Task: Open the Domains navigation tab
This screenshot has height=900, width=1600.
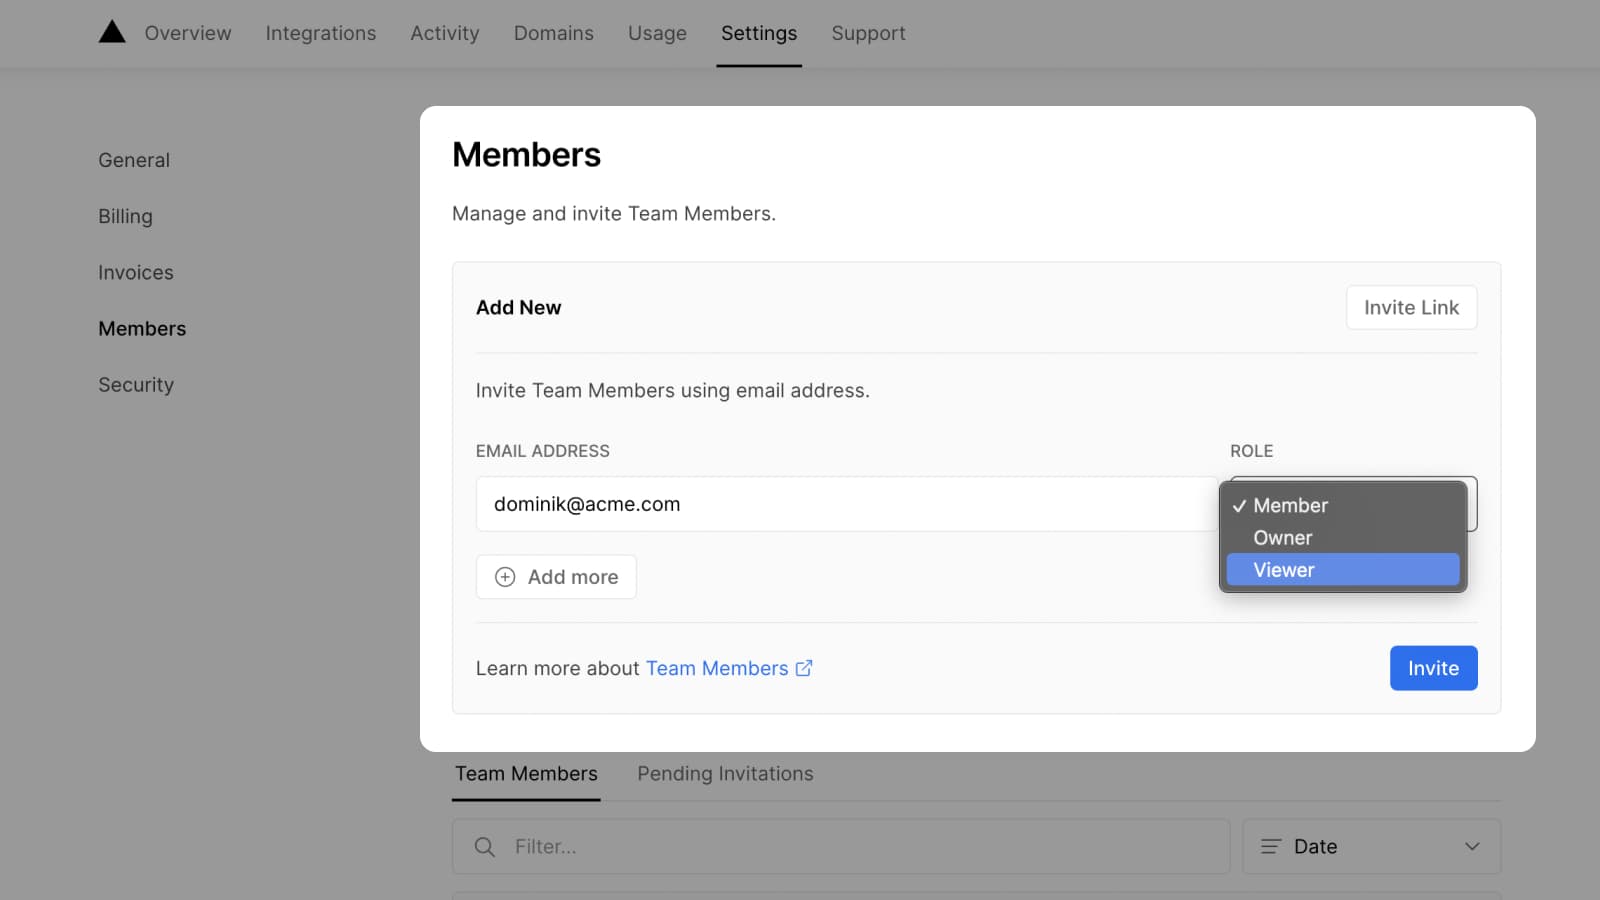Action: [x=553, y=33]
